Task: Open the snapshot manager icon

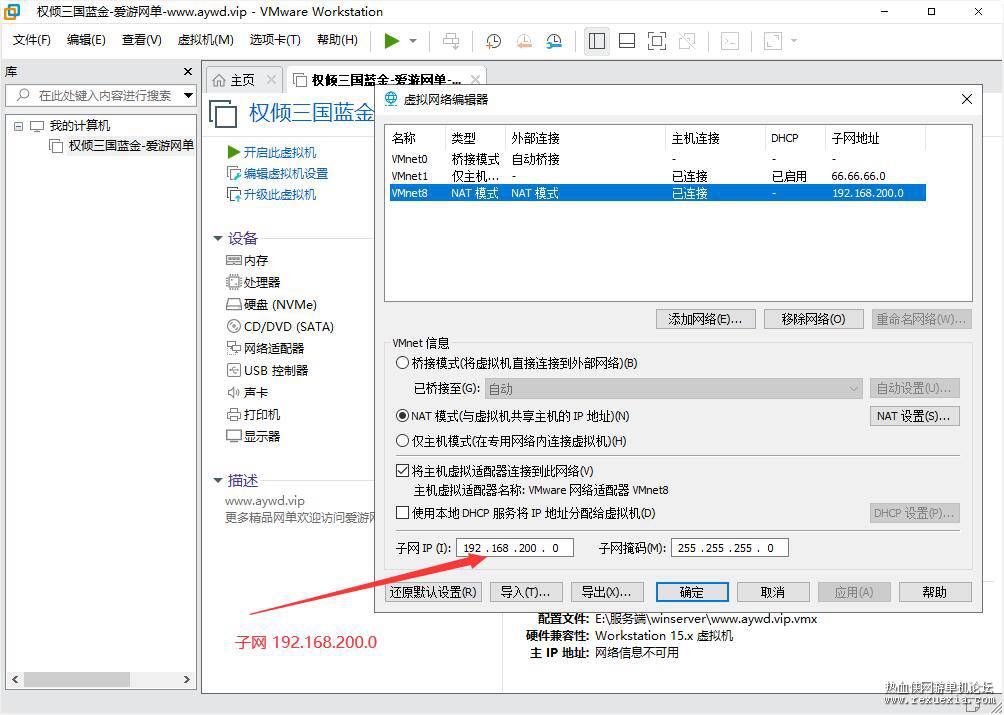Action: coord(555,41)
